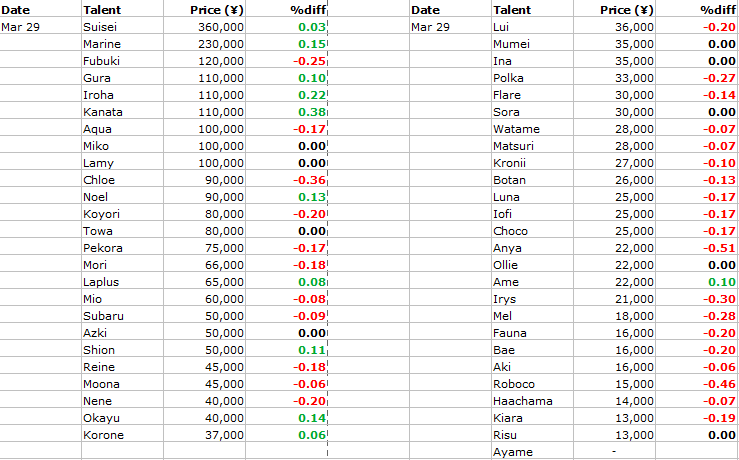This screenshot has height=460, width=739.
Task: Click the Pekora talent cell
Action: tap(123, 248)
